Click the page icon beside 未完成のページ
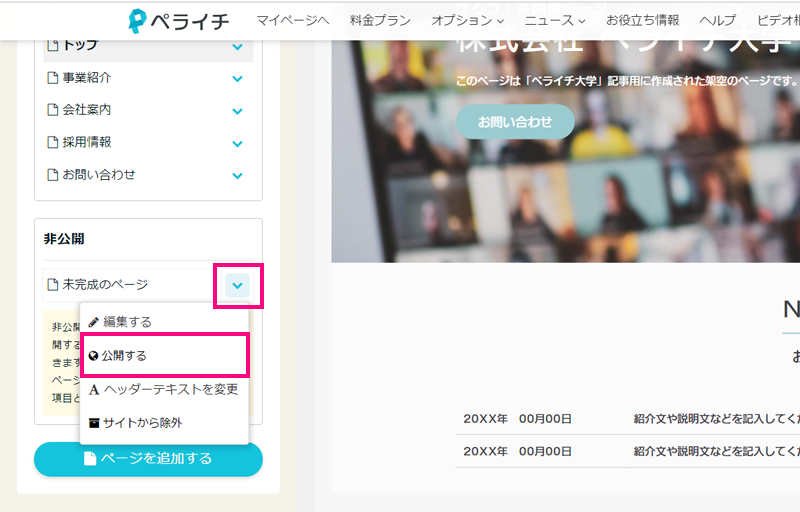This screenshot has height=512, width=800. pyautogui.click(x=53, y=285)
